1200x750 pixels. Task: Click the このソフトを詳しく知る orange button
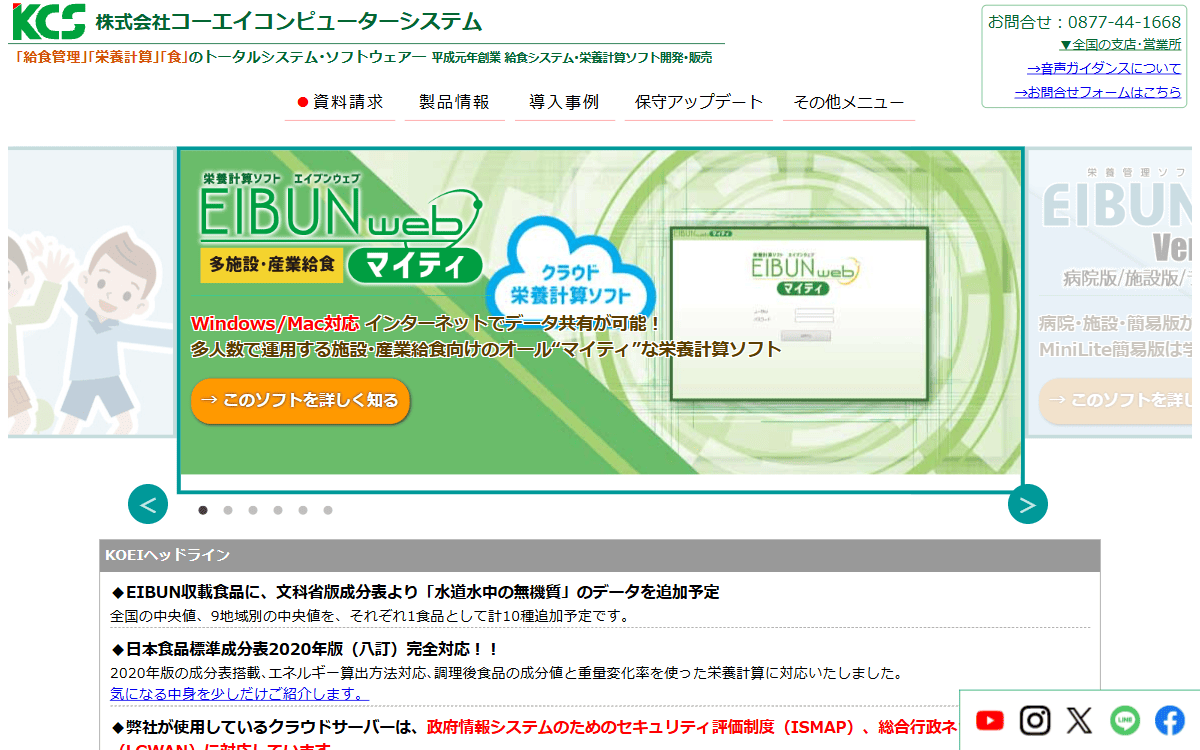(300, 400)
